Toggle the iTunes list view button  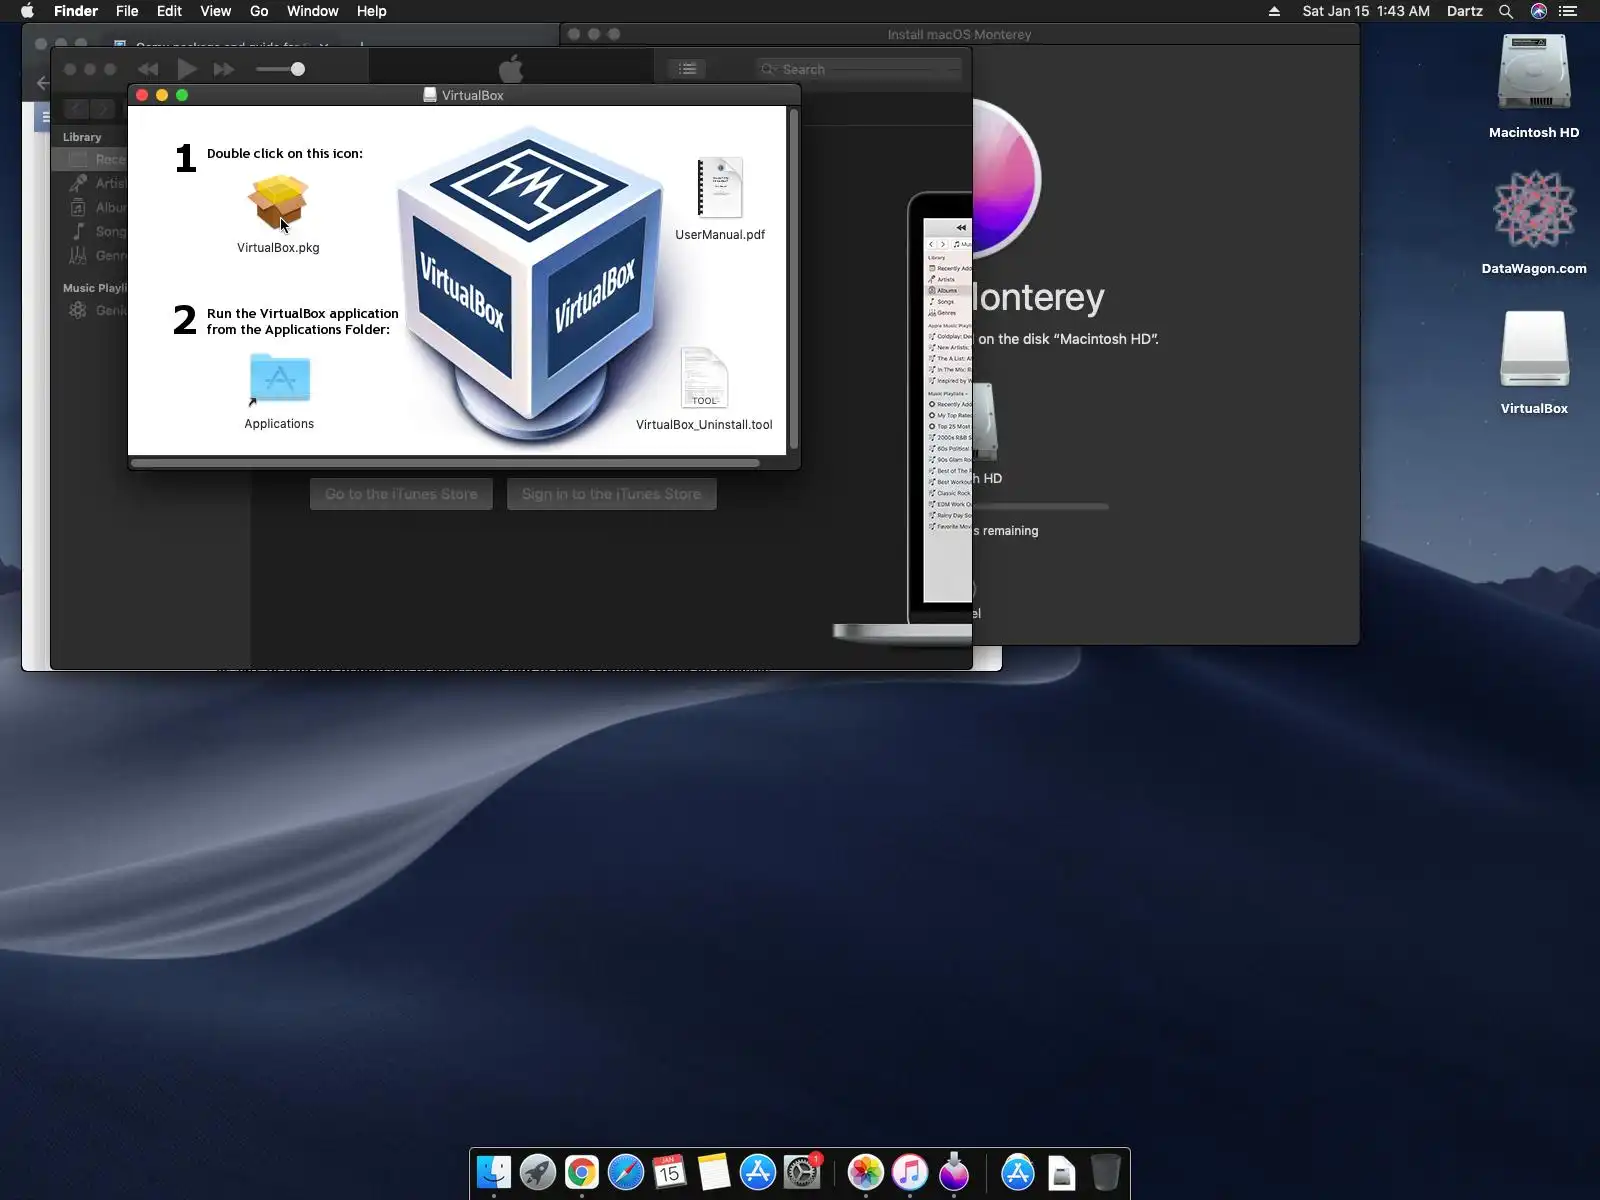[687, 69]
